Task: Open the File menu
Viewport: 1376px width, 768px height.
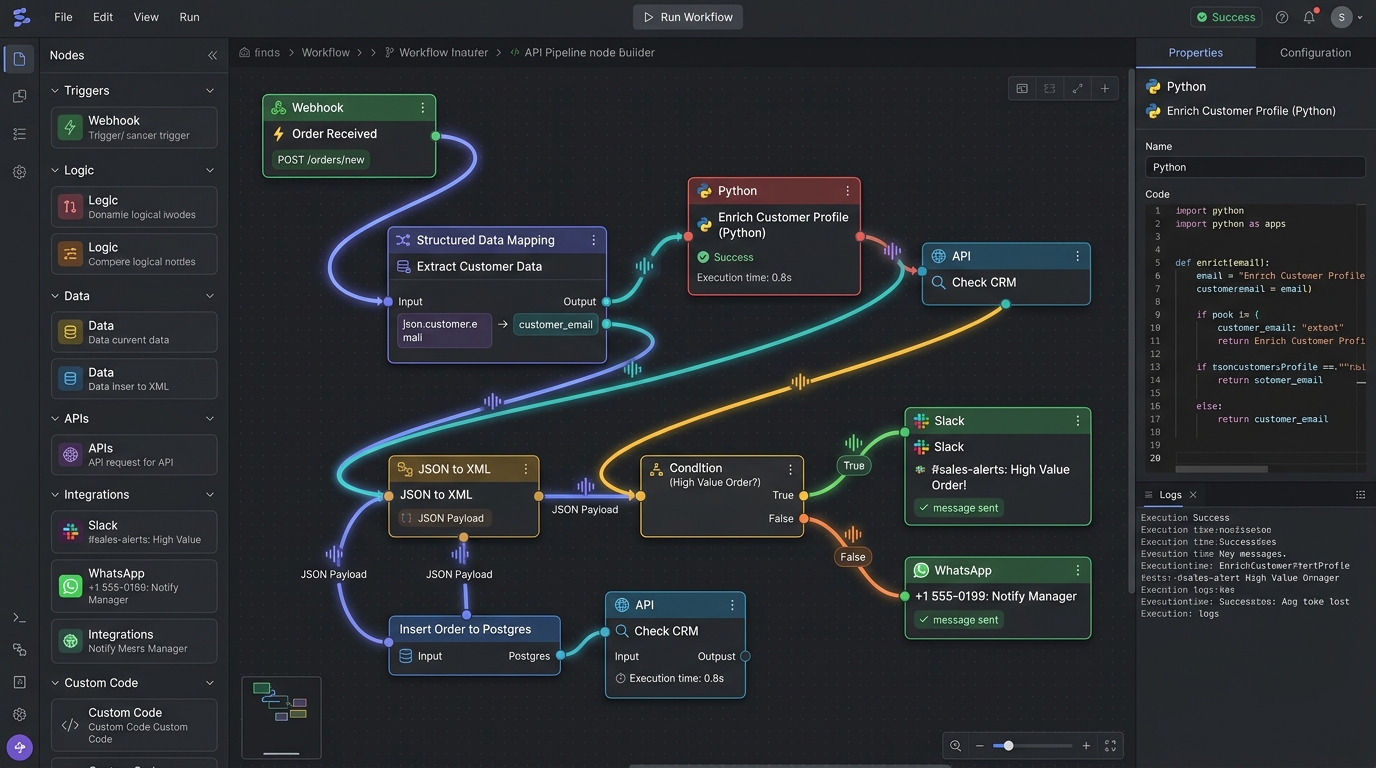Action: [x=63, y=17]
